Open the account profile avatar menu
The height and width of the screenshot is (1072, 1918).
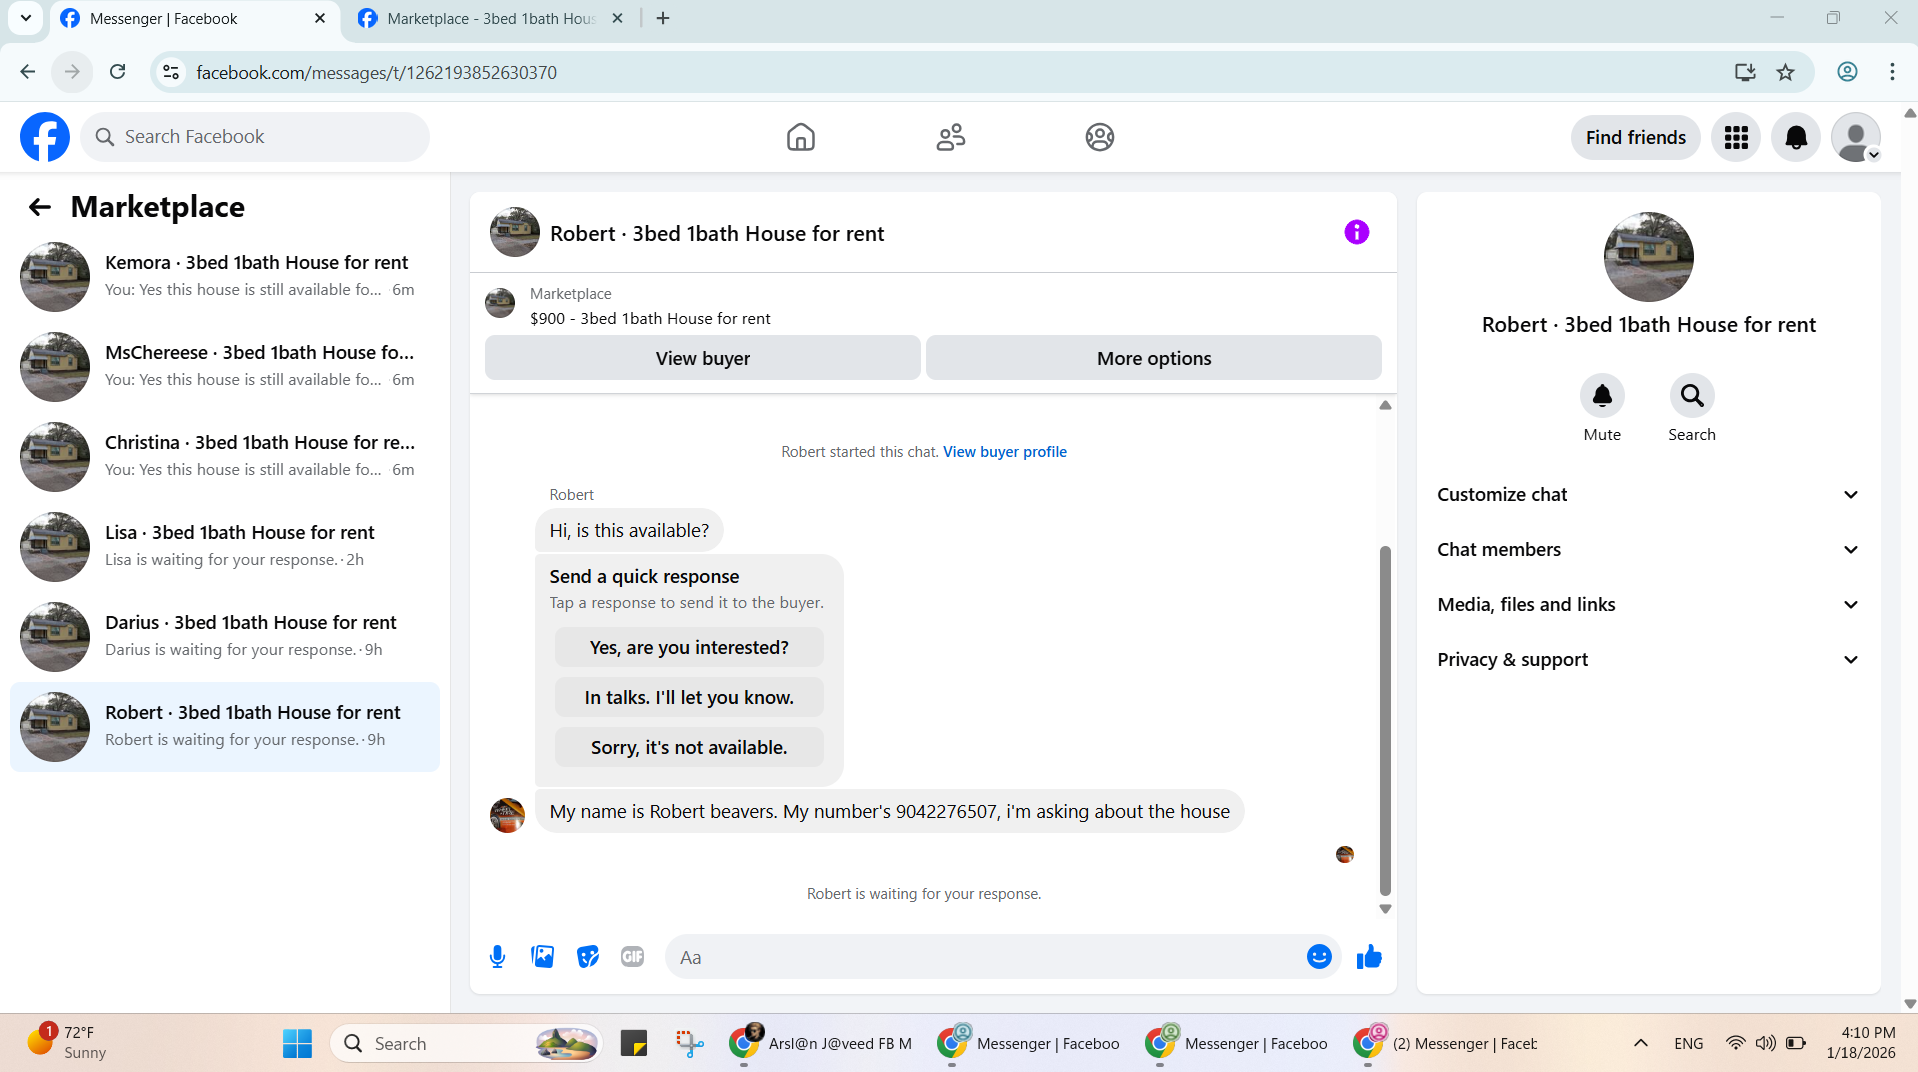[1856, 137]
